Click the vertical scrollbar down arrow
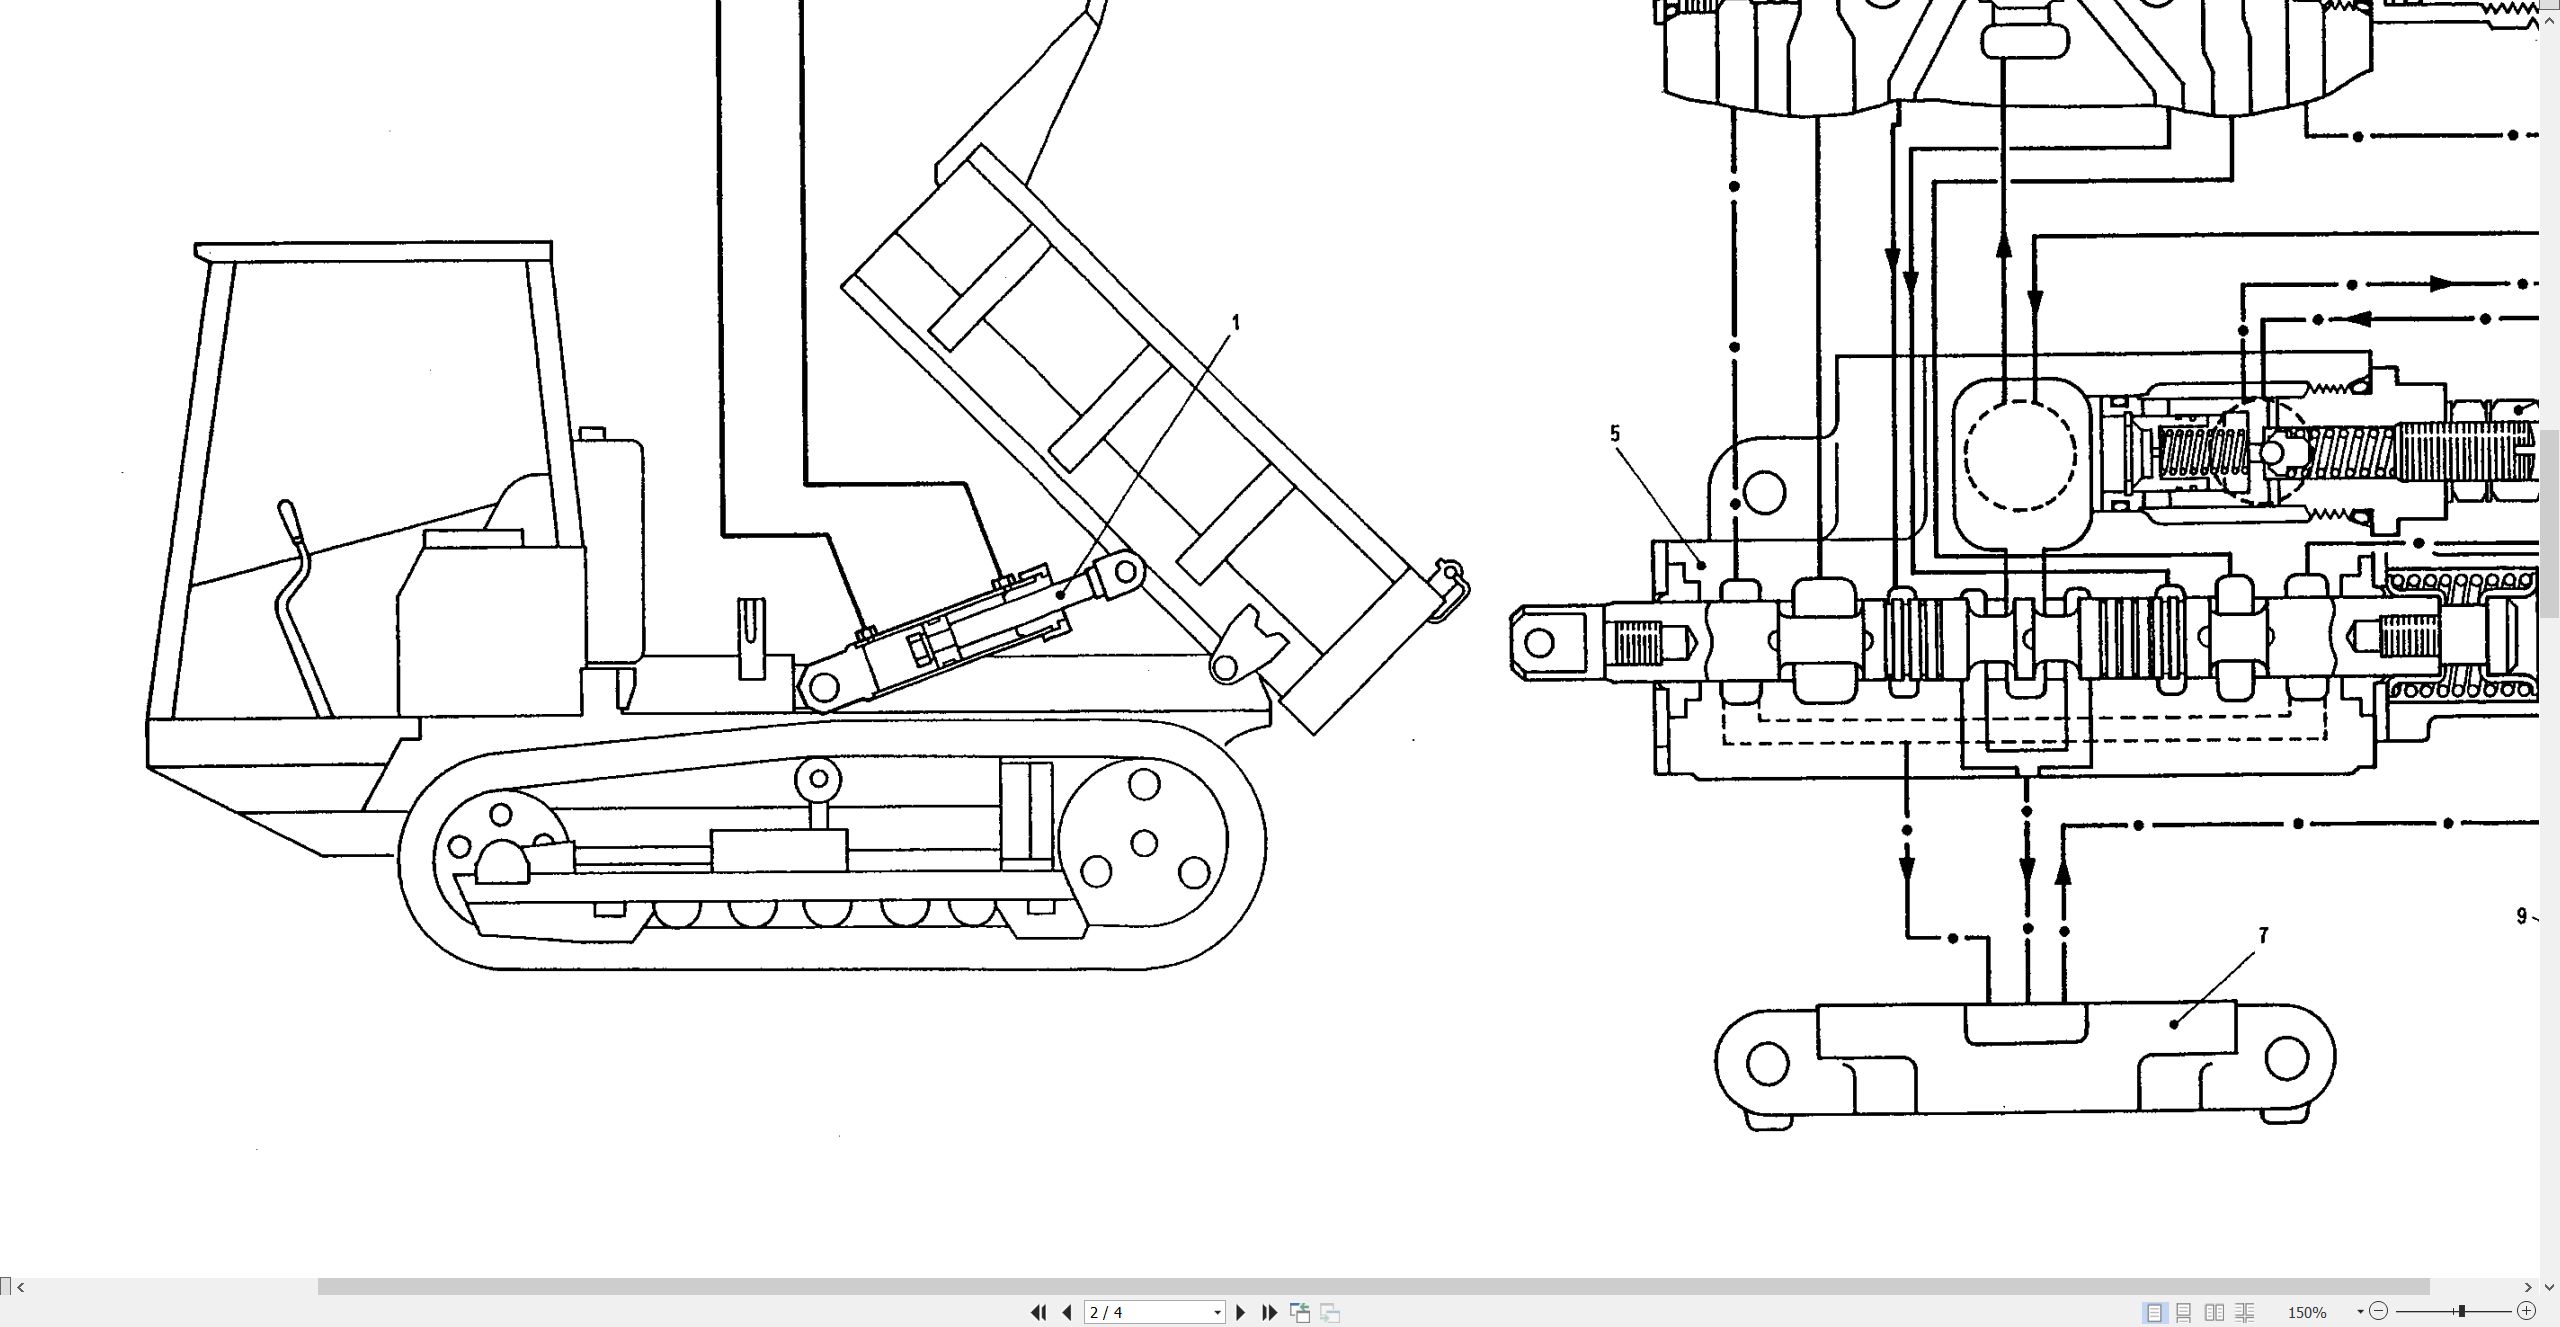 2549,1287
